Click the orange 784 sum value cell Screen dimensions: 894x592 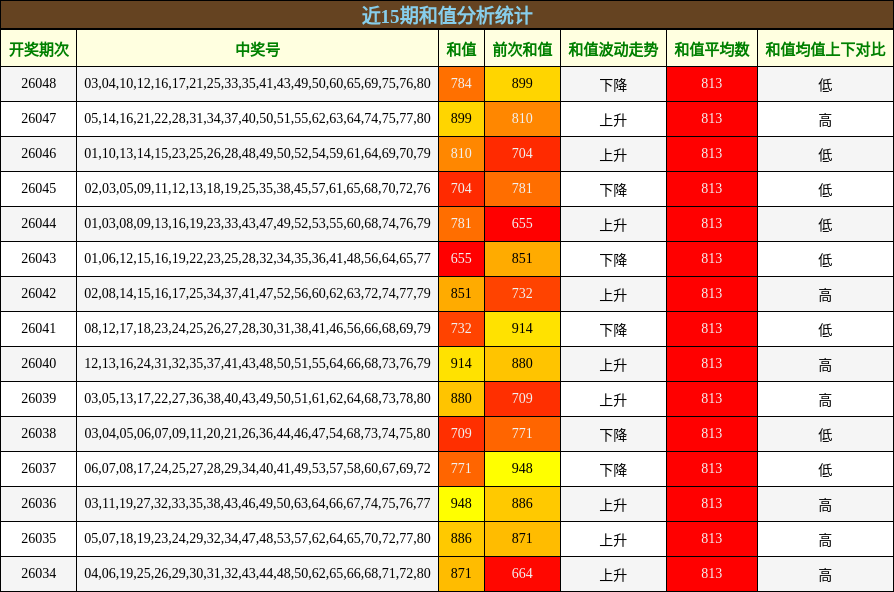[461, 84]
